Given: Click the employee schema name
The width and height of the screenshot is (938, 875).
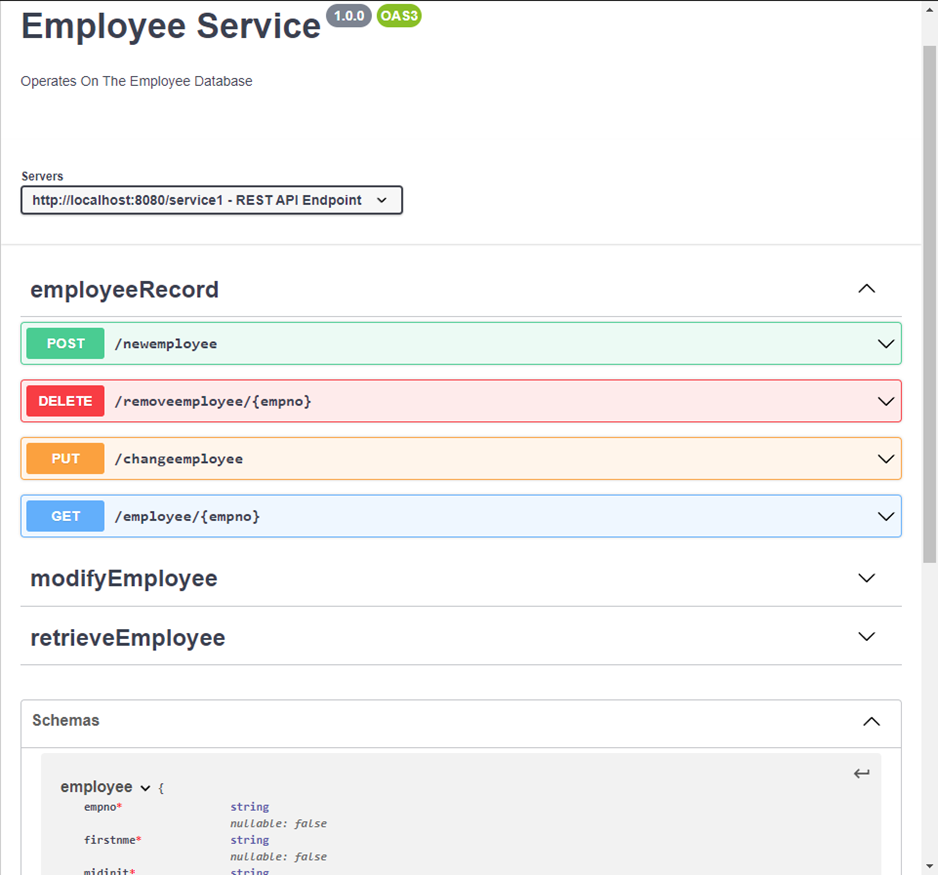Looking at the screenshot, I should 96,786.
